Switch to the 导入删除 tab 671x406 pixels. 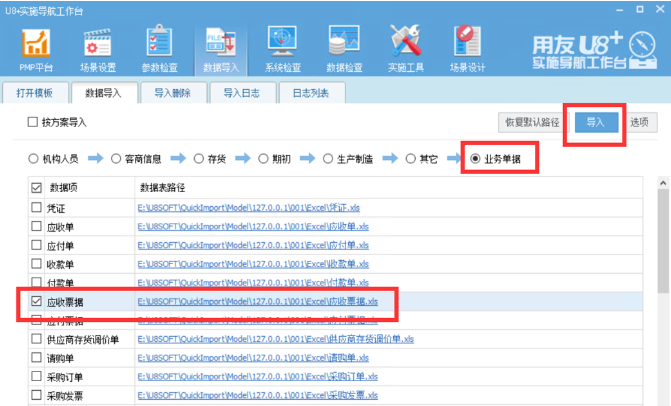[172, 93]
